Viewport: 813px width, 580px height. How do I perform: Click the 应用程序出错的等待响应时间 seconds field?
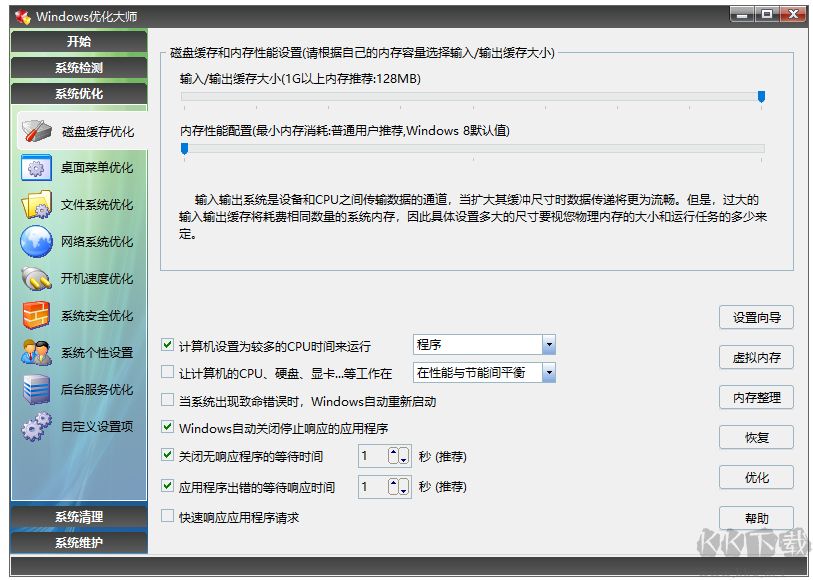pyautogui.click(x=373, y=487)
